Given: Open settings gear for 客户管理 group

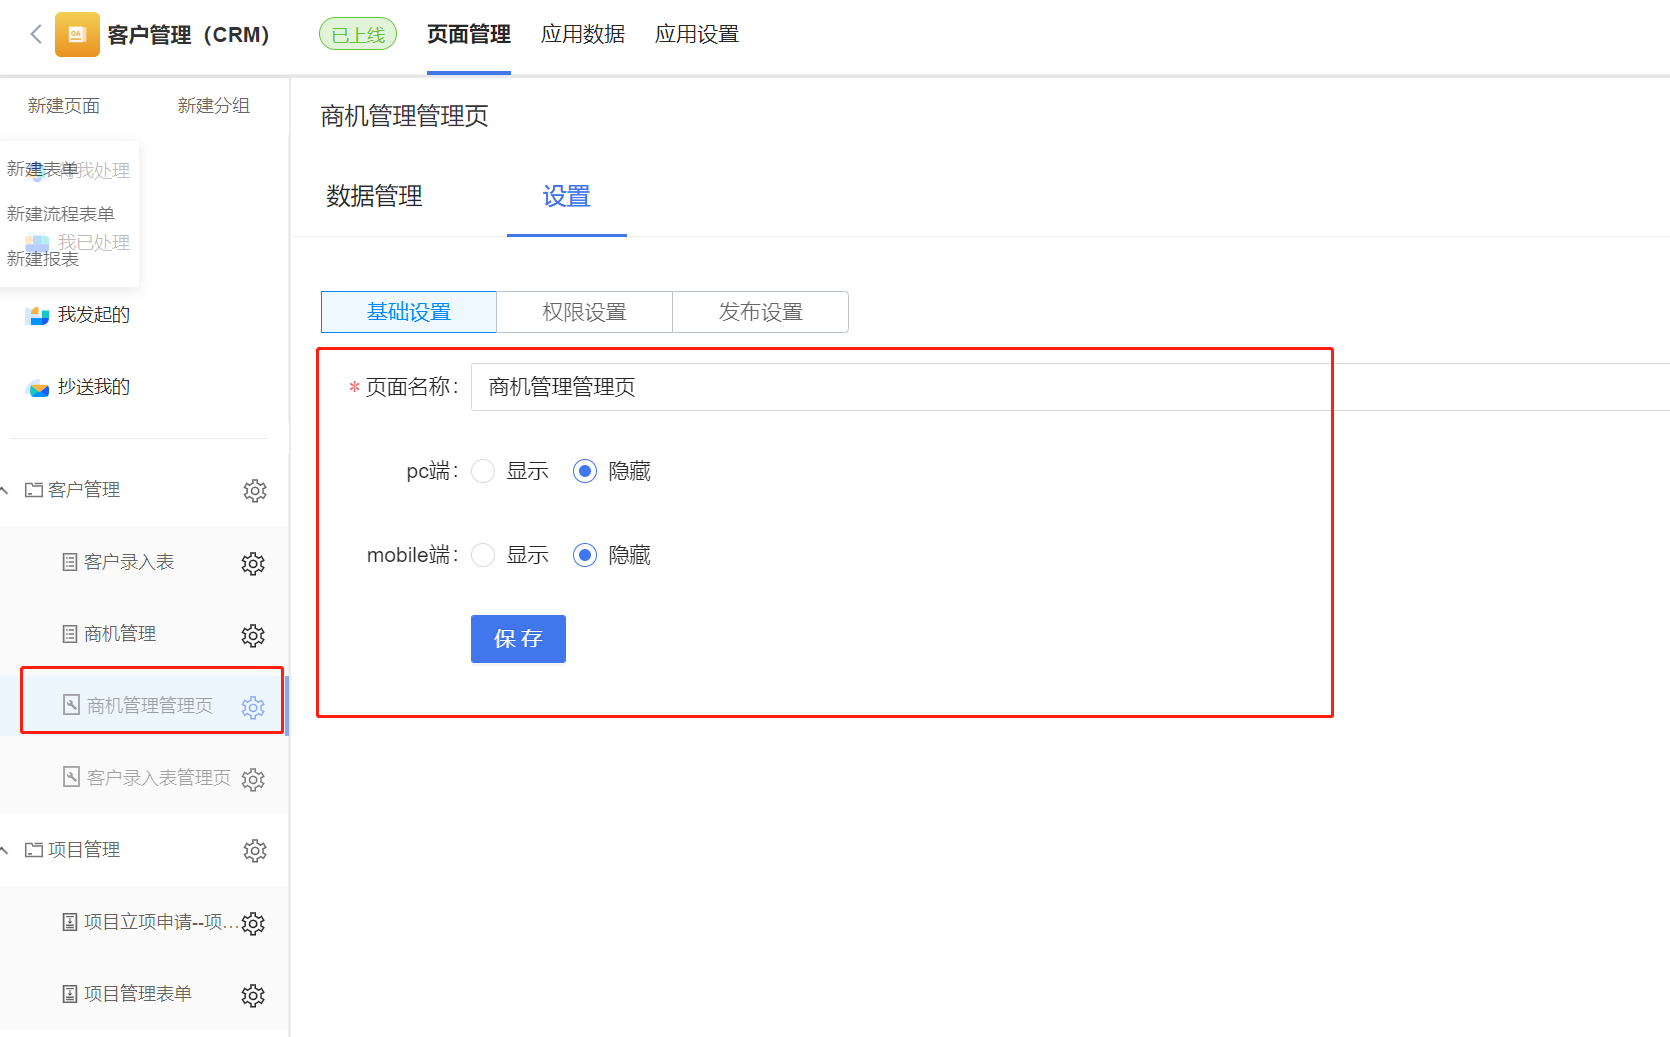Looking at the screenshot, I should (255, 491).
